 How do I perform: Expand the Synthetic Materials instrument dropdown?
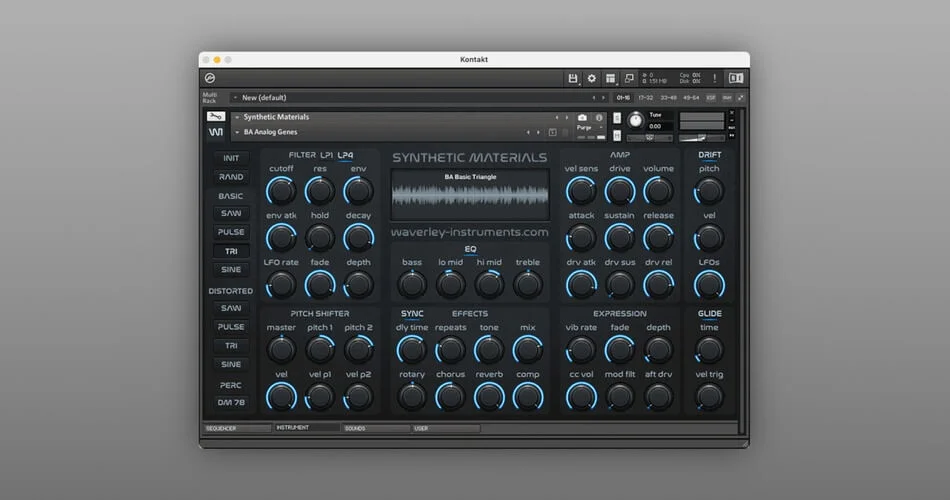point(237,118)
